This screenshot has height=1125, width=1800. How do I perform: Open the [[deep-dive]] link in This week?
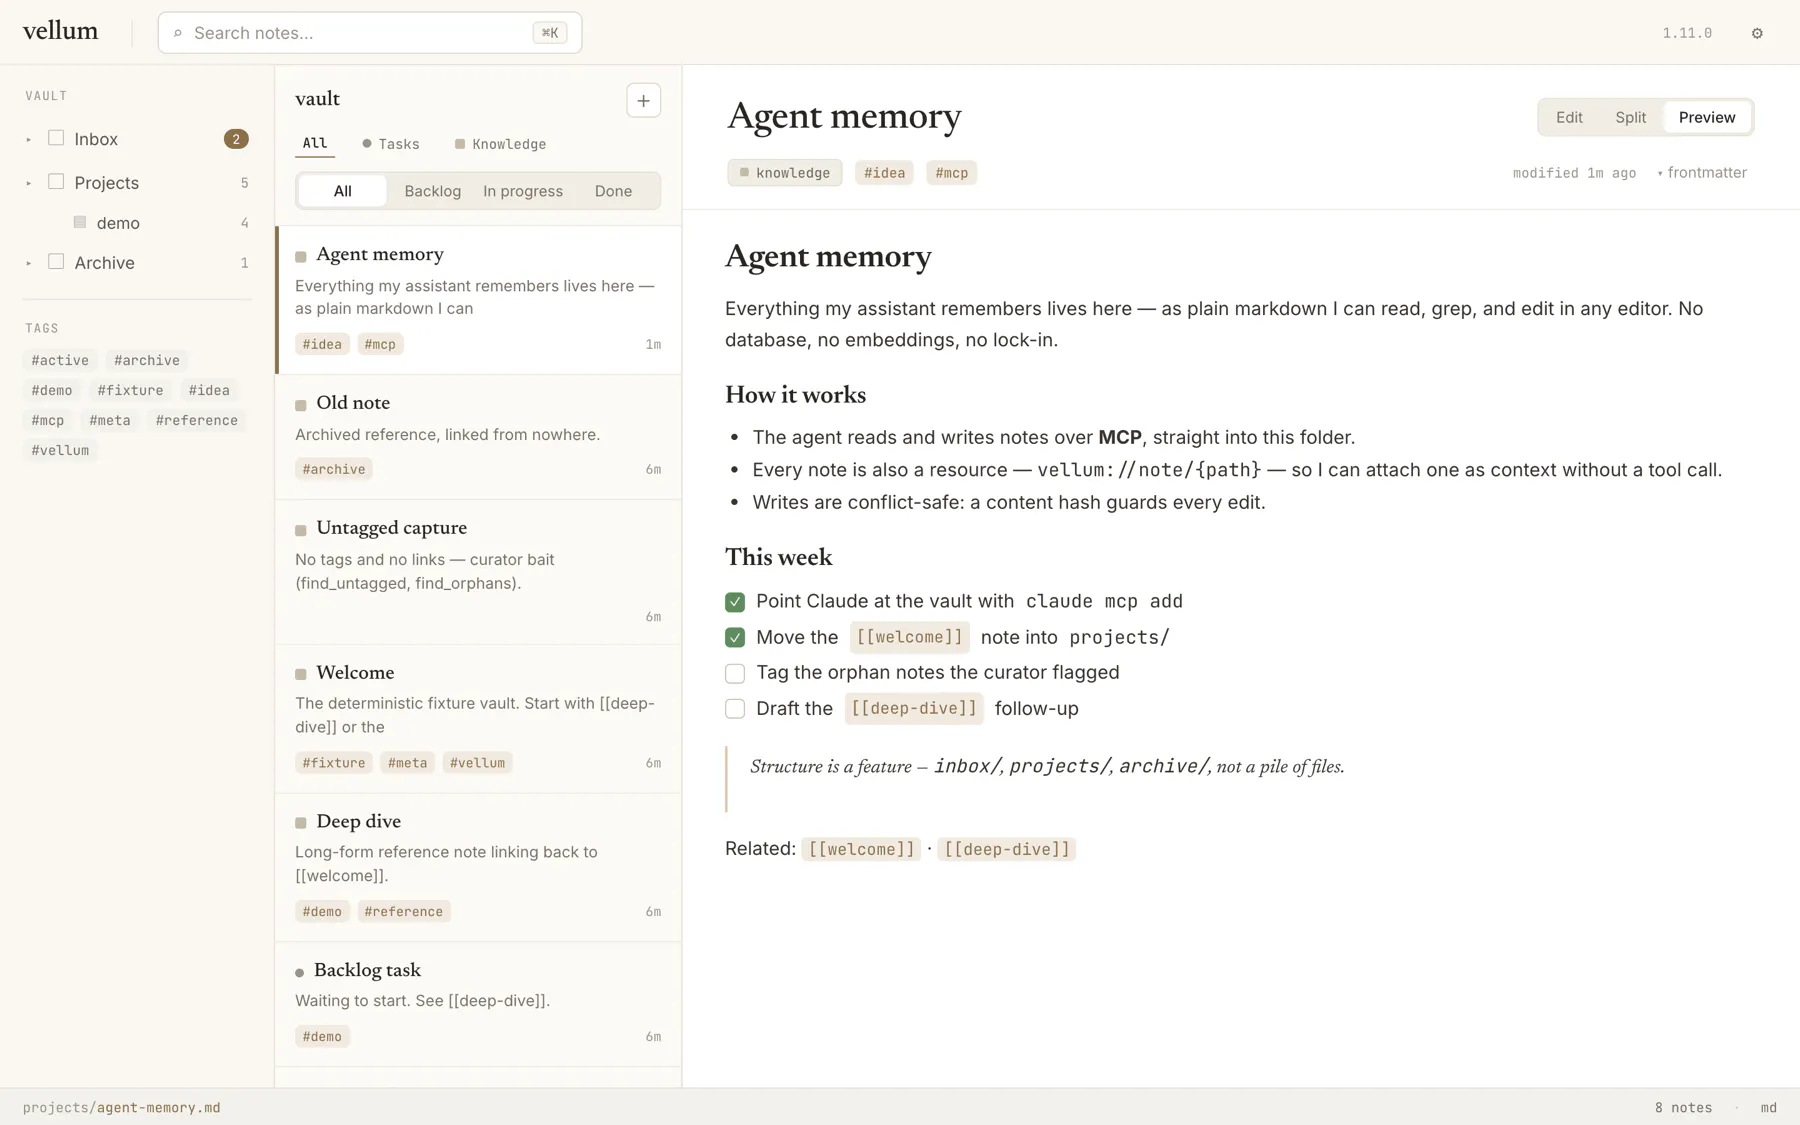914,709
